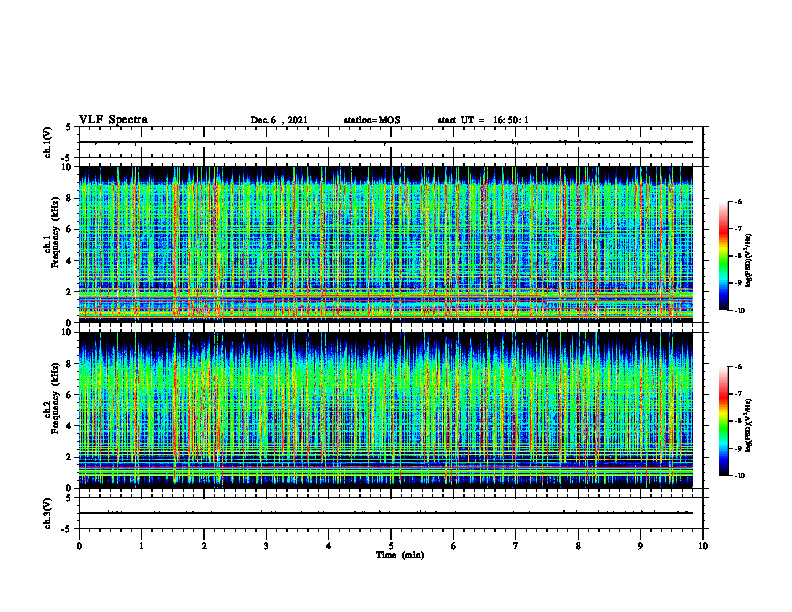This screenshot has height=612, width=792.
Task: Click the time axis tick label "6"
Action: 454,546
